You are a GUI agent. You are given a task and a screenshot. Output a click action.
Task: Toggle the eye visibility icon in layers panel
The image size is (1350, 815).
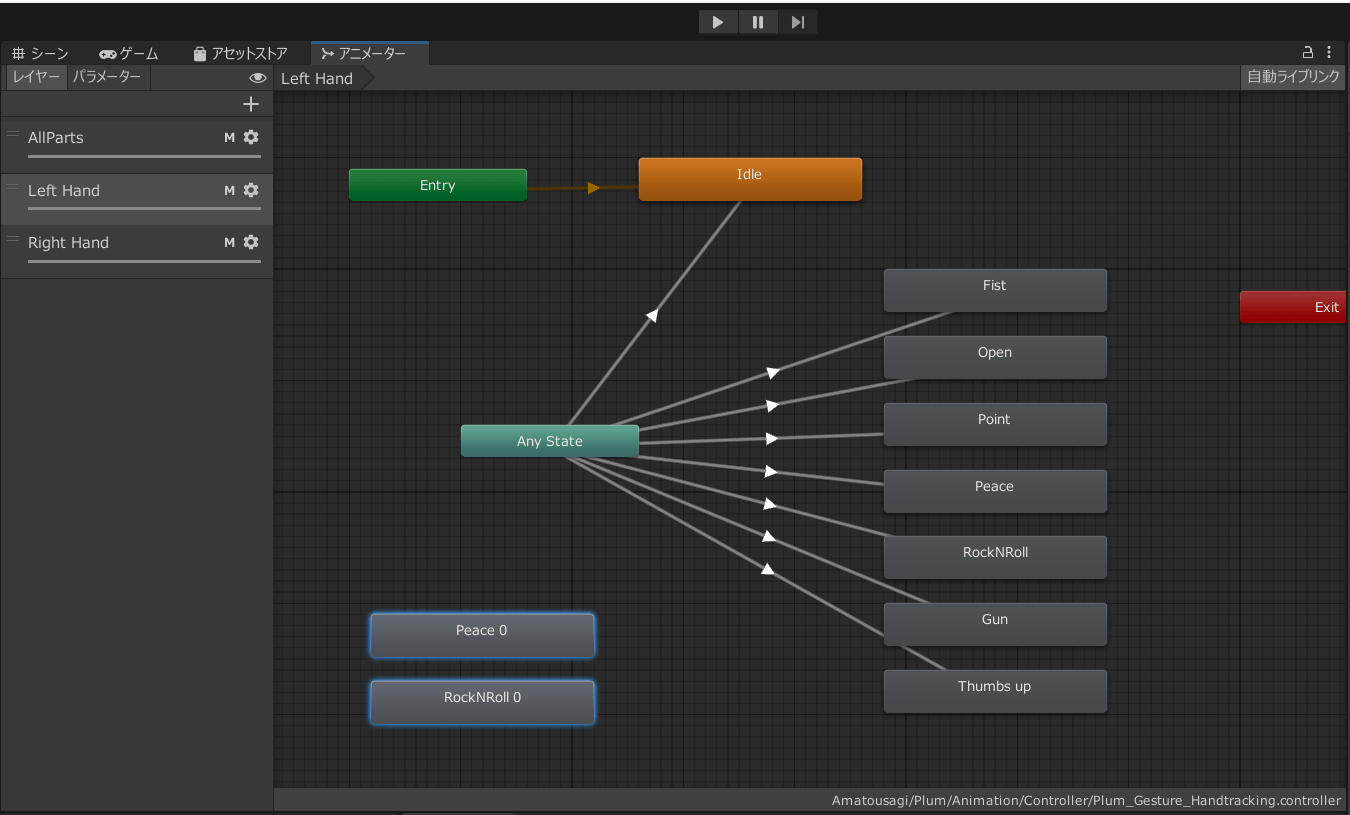coord(258,78)
